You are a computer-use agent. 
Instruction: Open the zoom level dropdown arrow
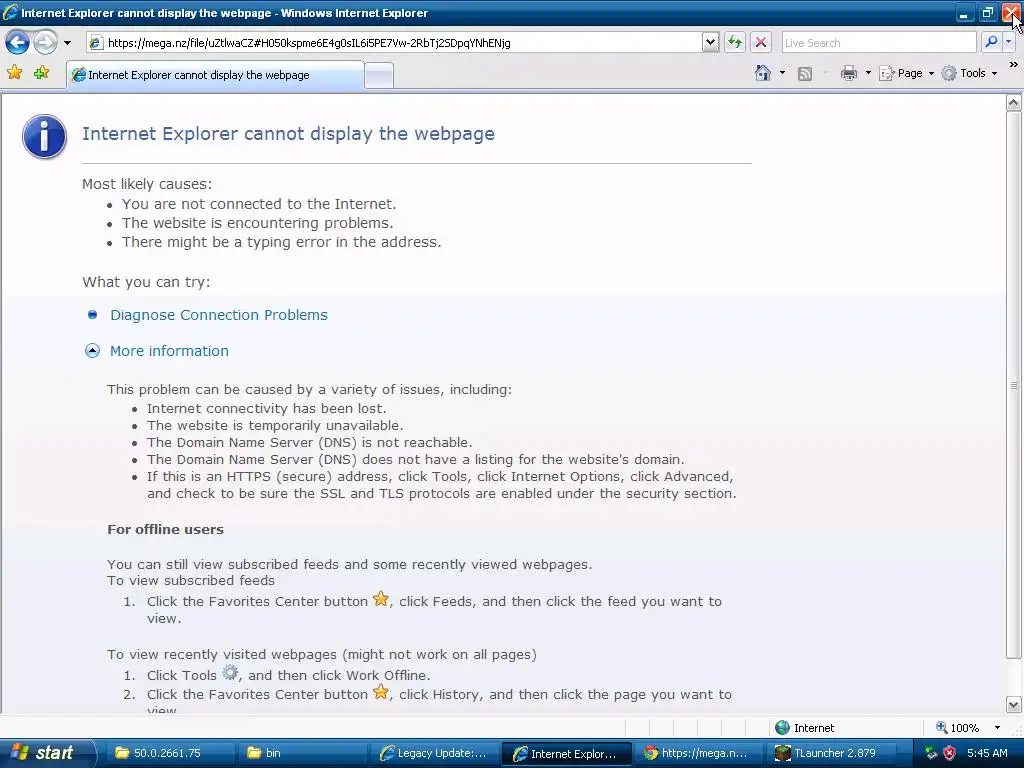[x=997, y=728]
